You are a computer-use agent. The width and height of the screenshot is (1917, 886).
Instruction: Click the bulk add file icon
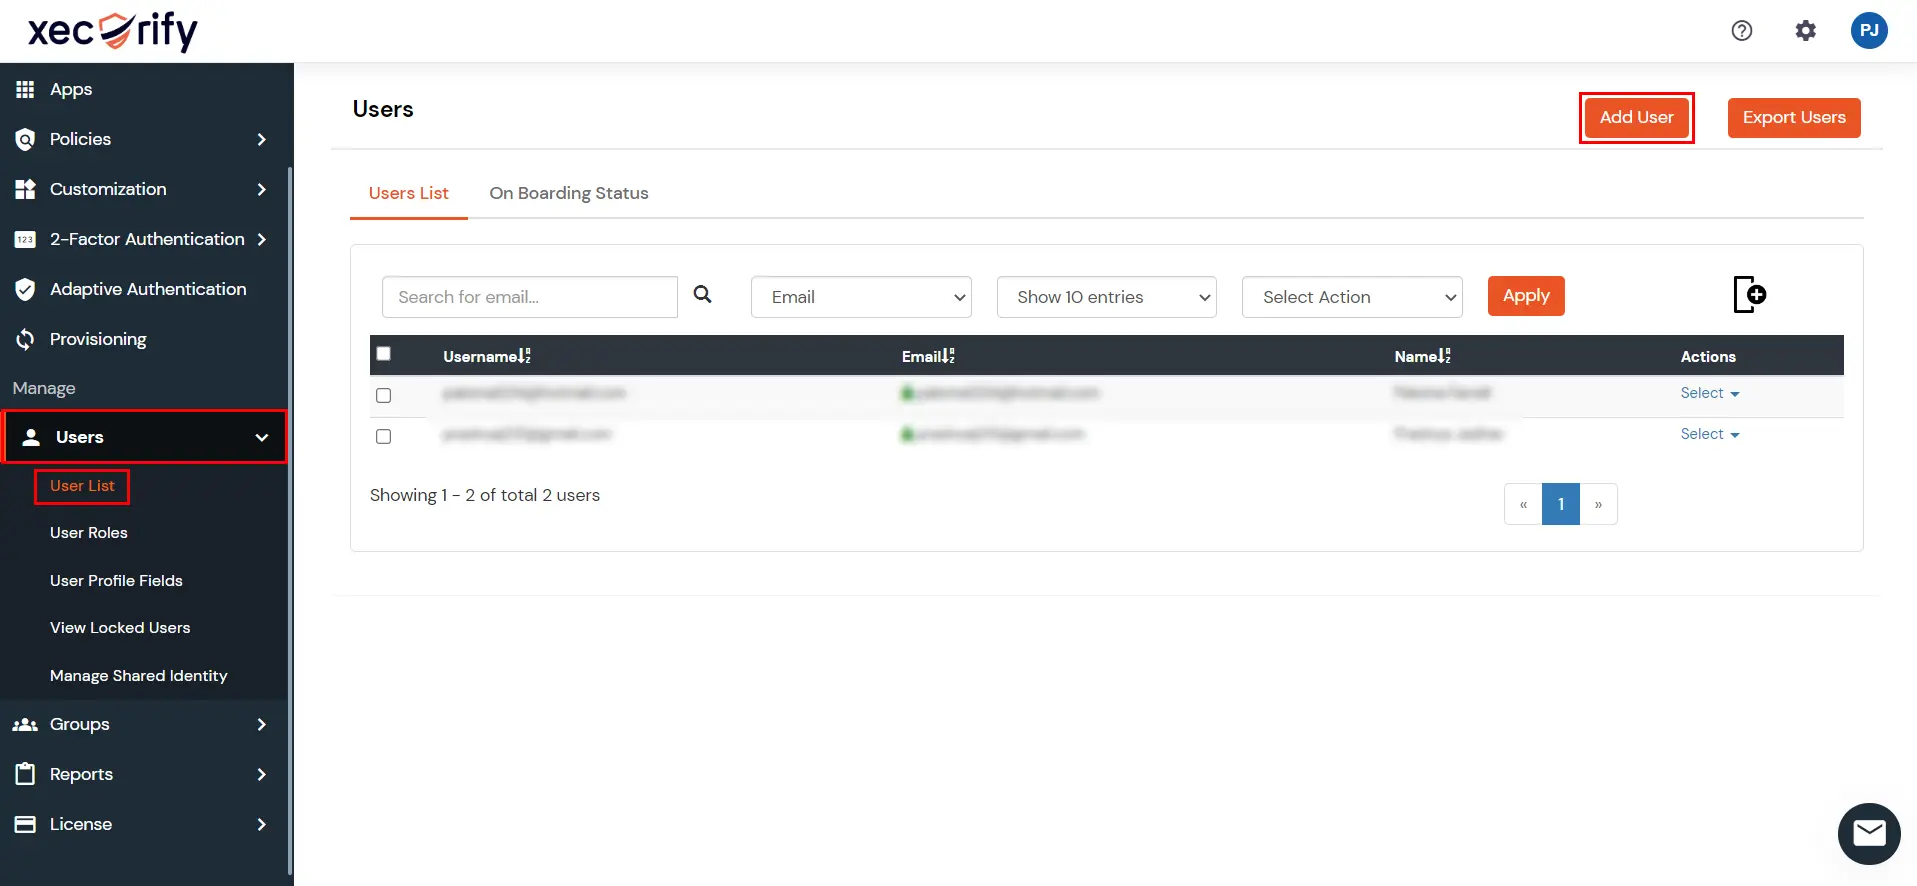tap(1749, 295)
